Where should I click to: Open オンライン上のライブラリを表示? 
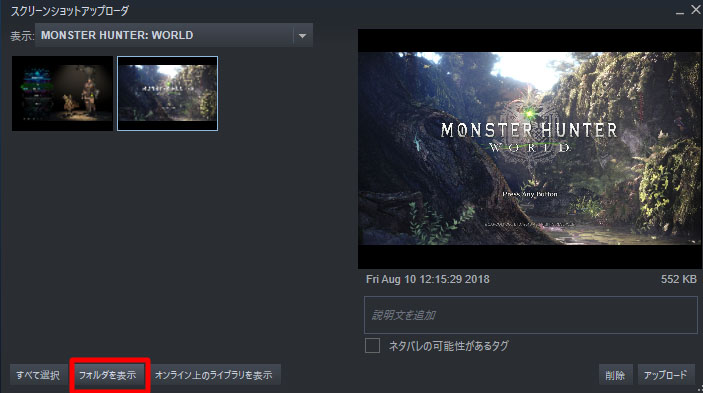tap(214, 375)
